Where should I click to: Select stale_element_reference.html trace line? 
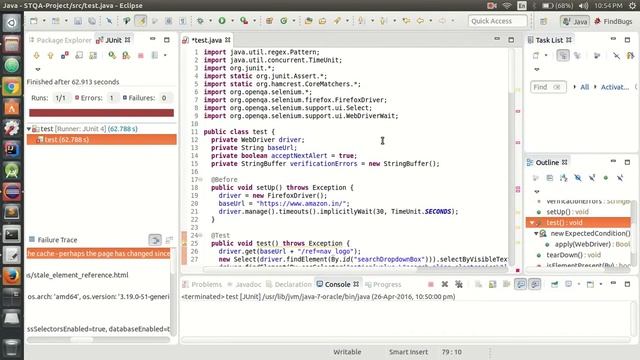[98, 275]
